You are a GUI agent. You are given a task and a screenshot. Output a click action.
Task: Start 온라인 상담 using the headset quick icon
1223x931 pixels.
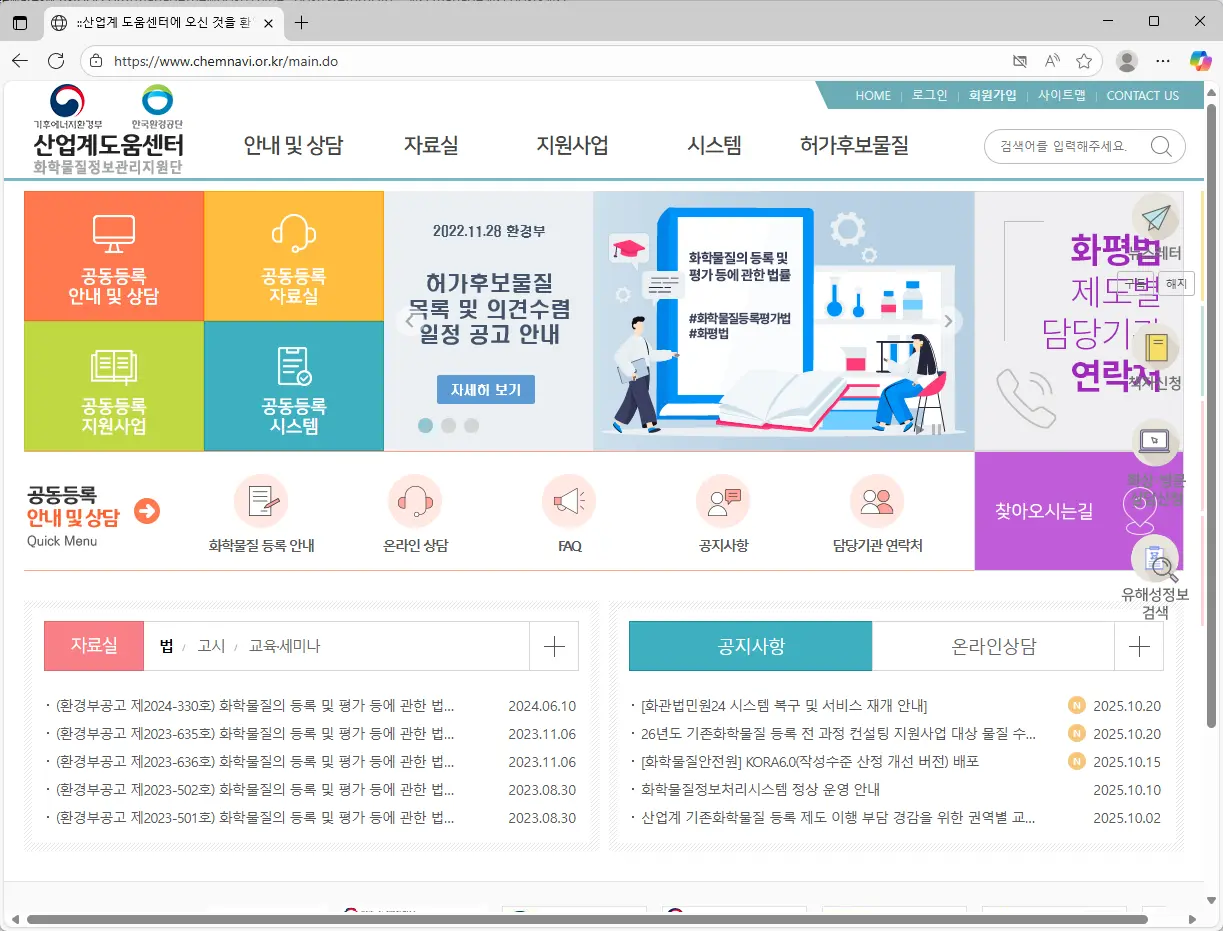(x=416, y=502)
